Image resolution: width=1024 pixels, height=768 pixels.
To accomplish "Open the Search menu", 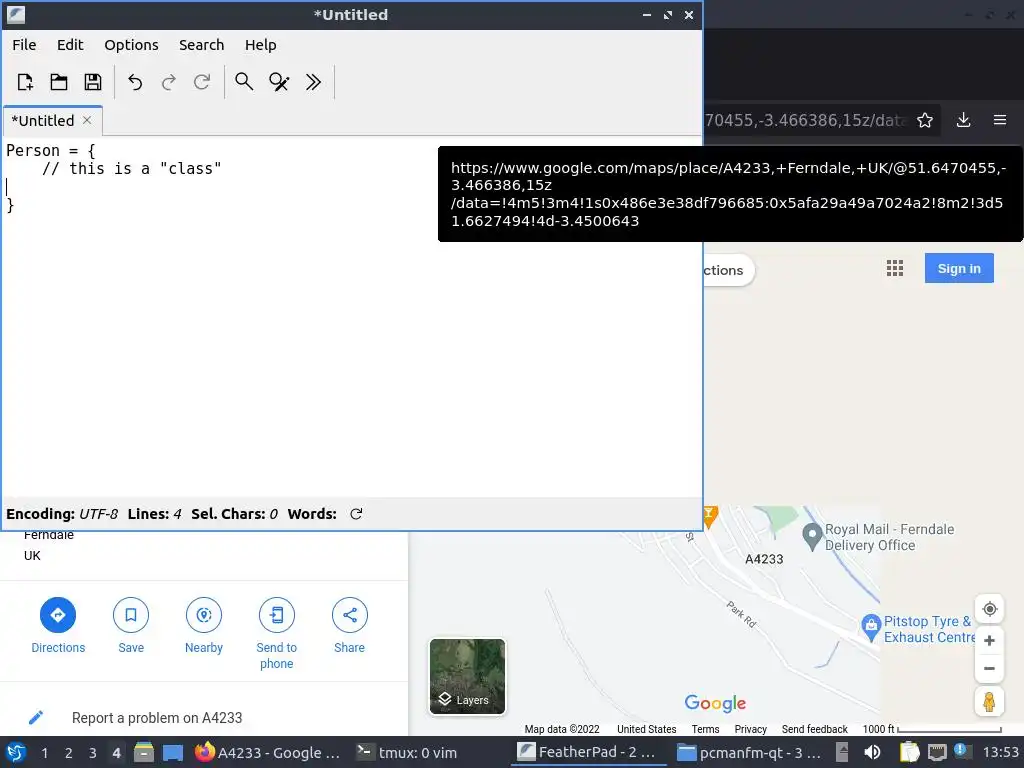I will point(201,45).
